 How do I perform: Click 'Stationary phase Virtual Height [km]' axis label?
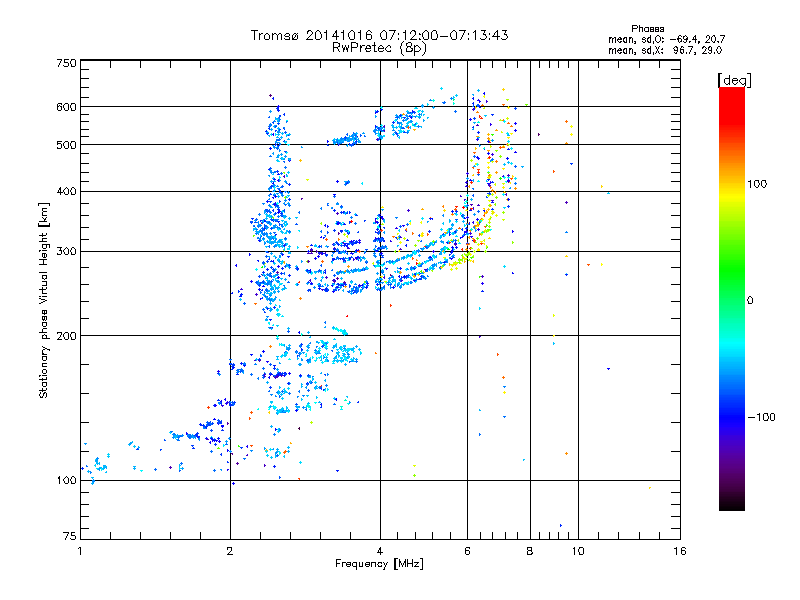[44, 300]
